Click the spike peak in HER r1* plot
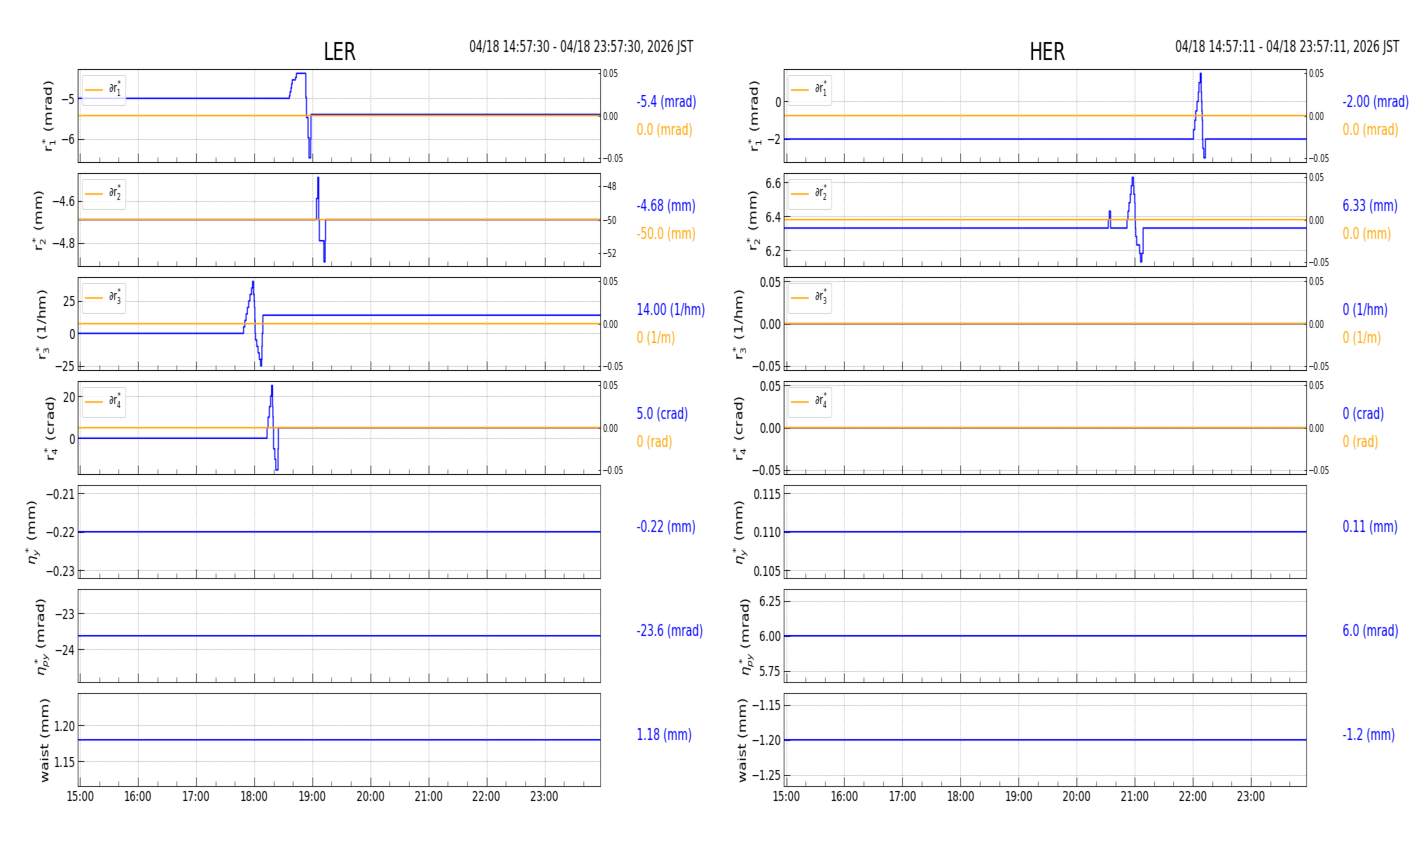Image resolution: width=1412 pixels, height=864 pixels. coord(1201,75)
